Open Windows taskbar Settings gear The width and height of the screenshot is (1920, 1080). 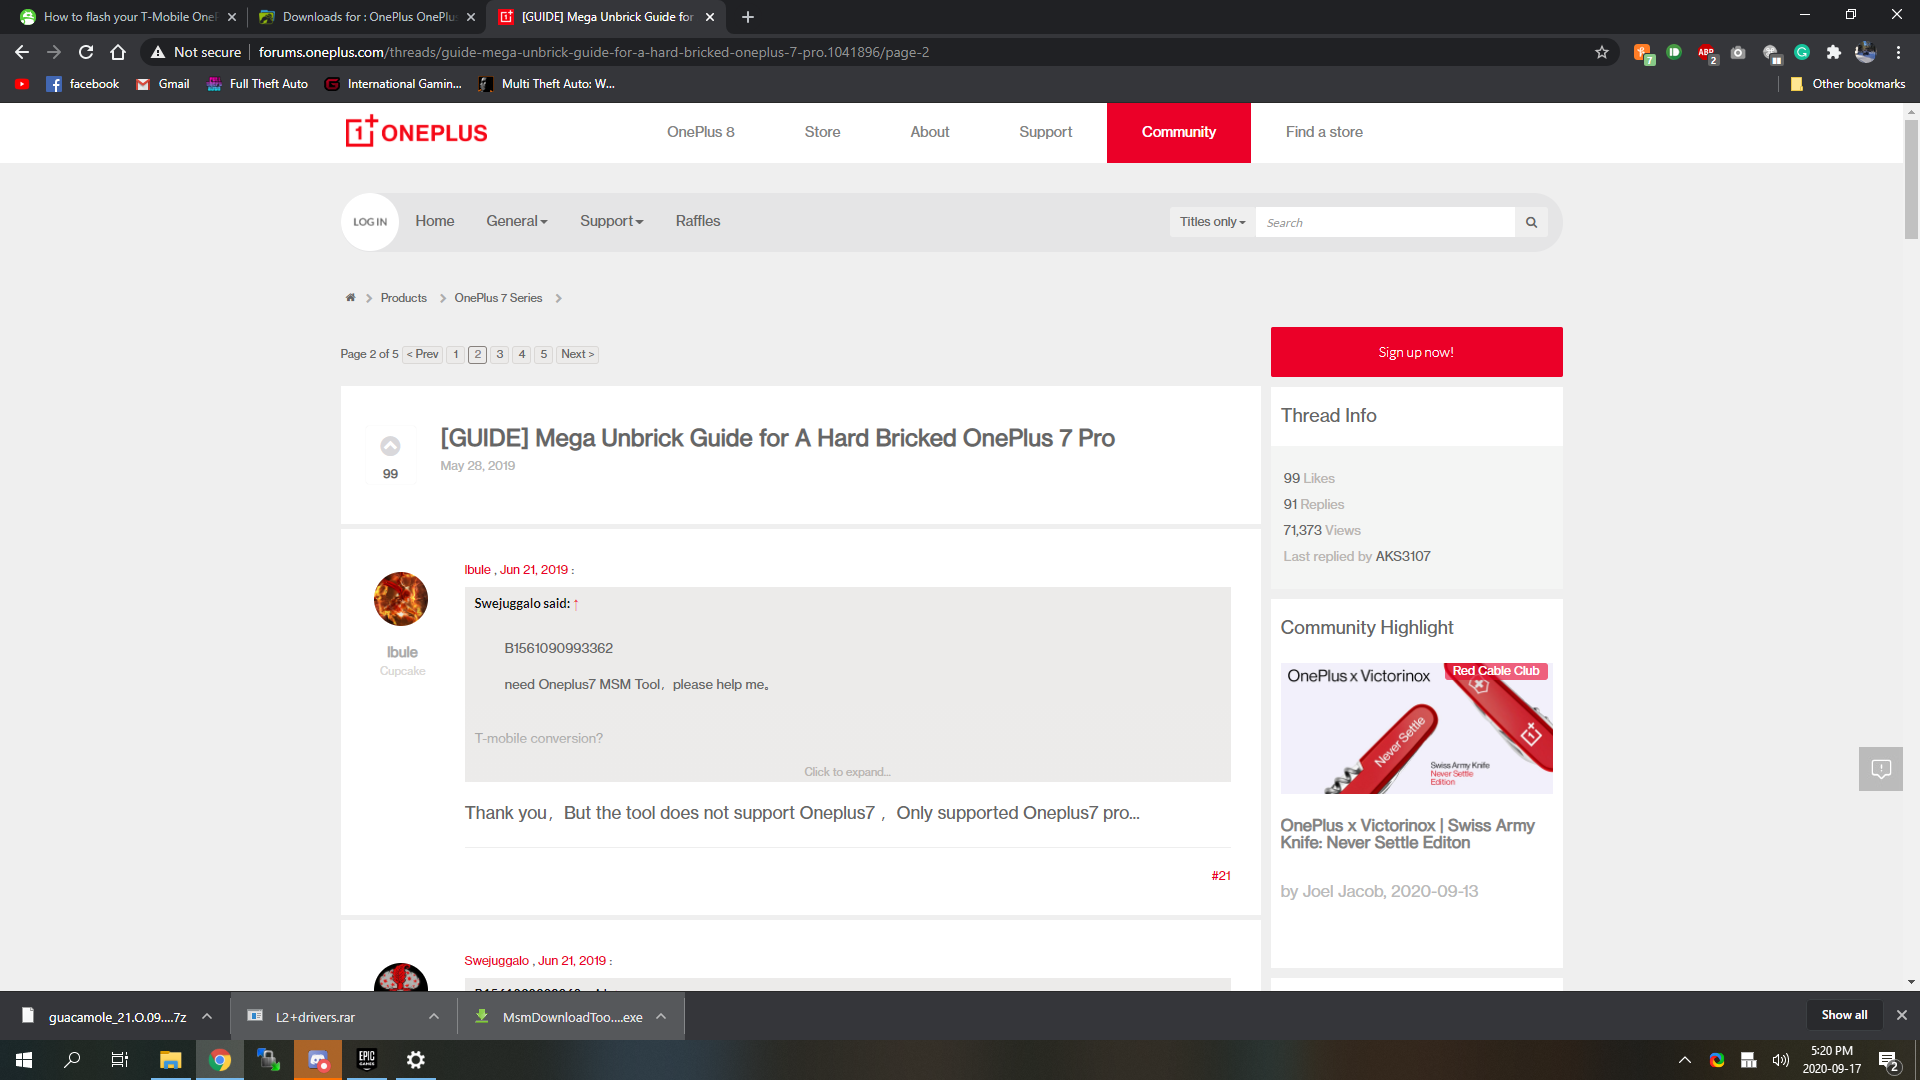tap(416, 1060)
